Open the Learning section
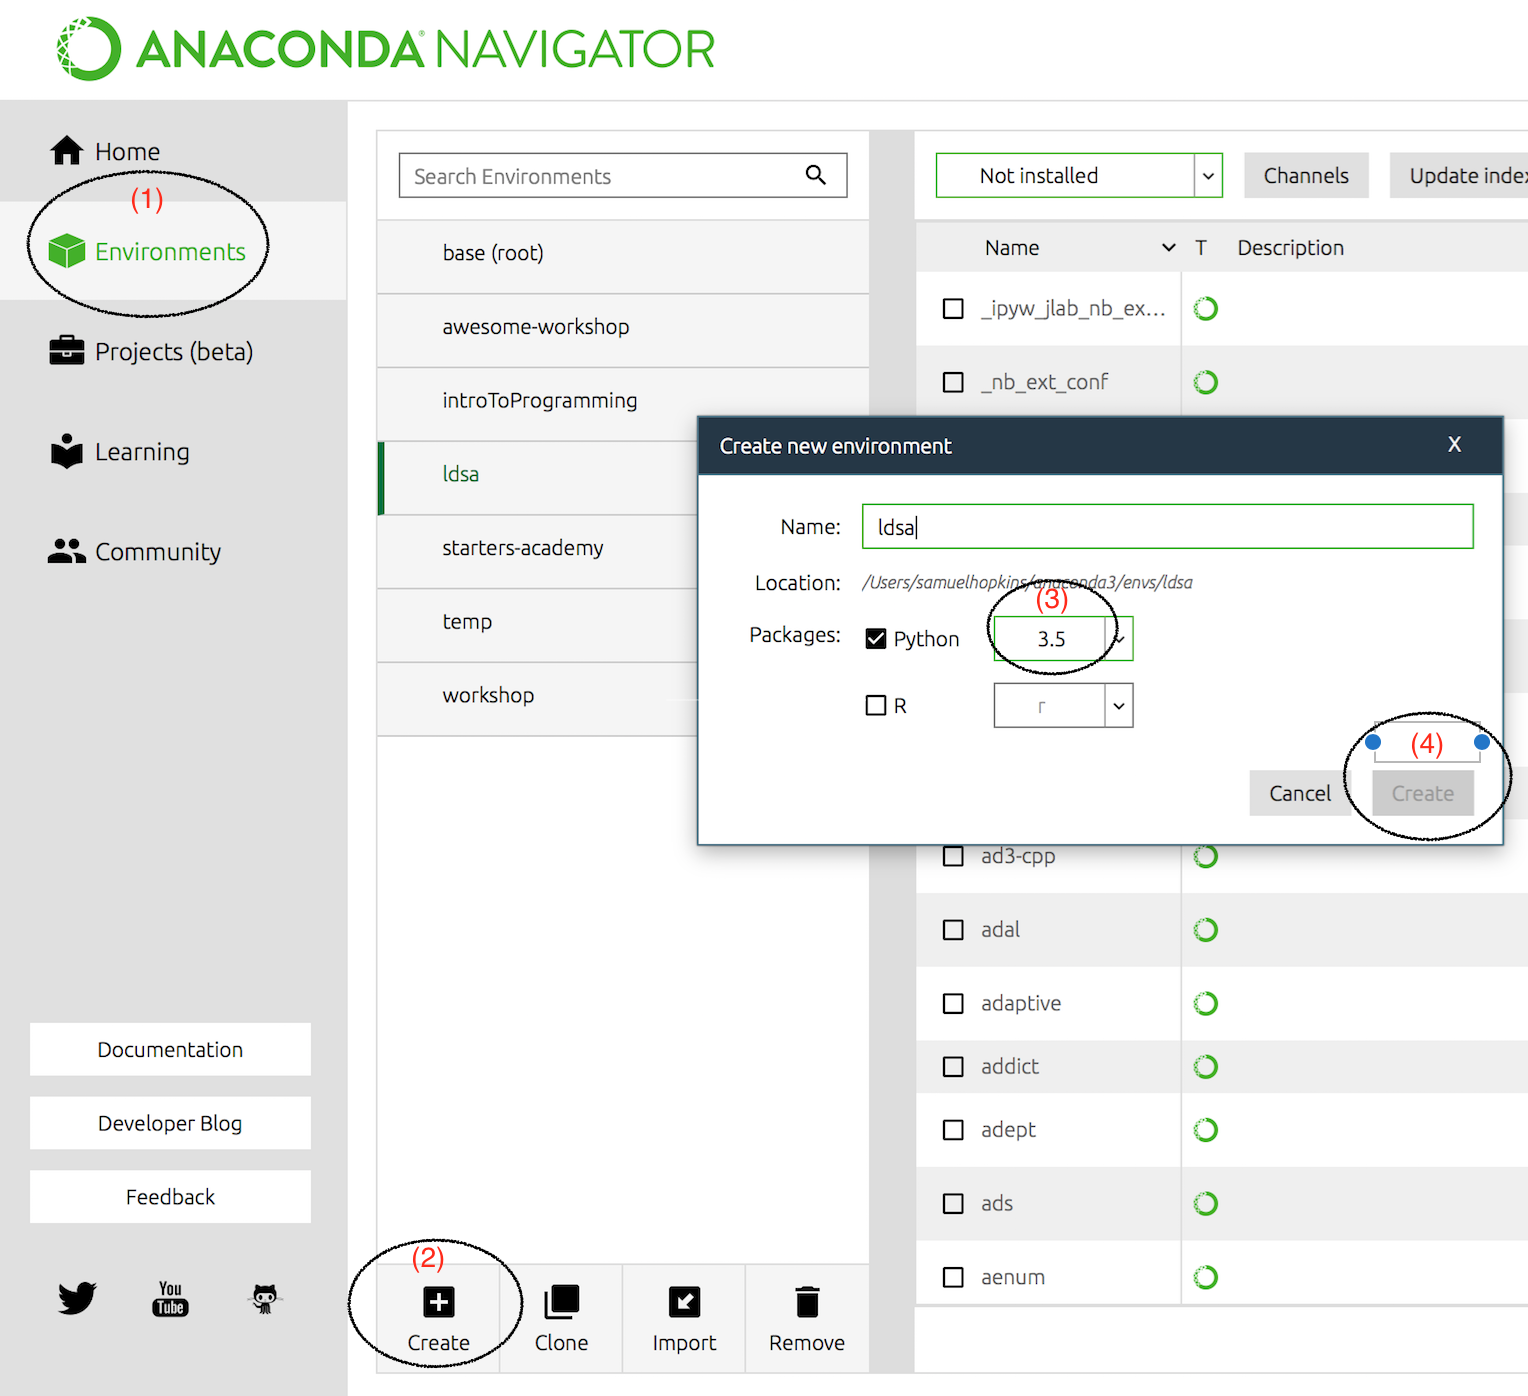The image size is (1528, 1396). (x=119, y=451)
